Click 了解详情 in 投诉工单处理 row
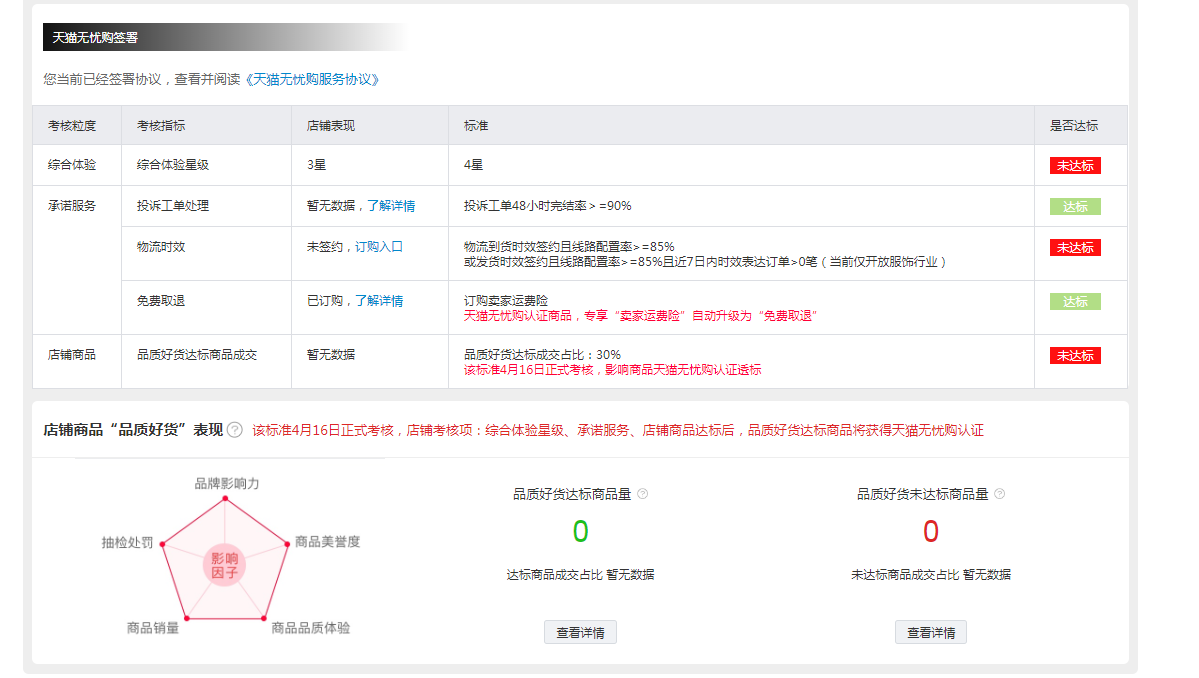The width and height of the screenshot is (1199, 678). click(x=391, y=206)
